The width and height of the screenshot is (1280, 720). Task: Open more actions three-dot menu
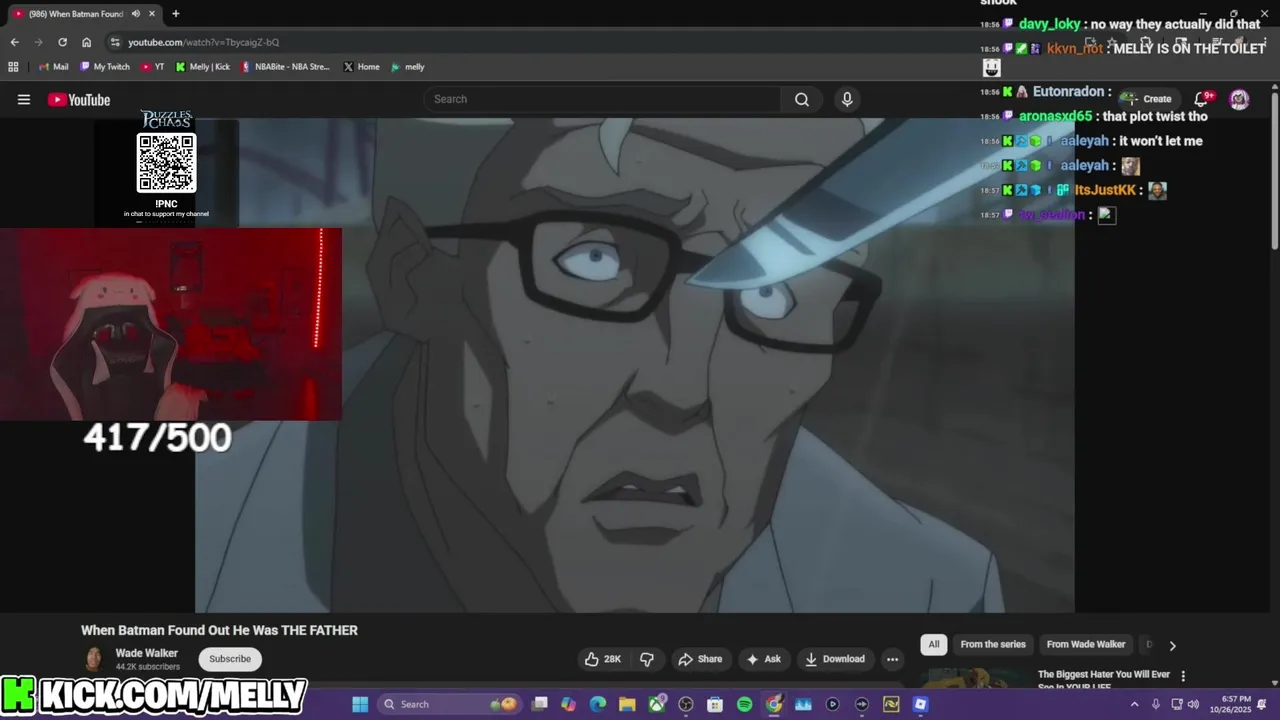pyautogui.click(x=892, y=659)
